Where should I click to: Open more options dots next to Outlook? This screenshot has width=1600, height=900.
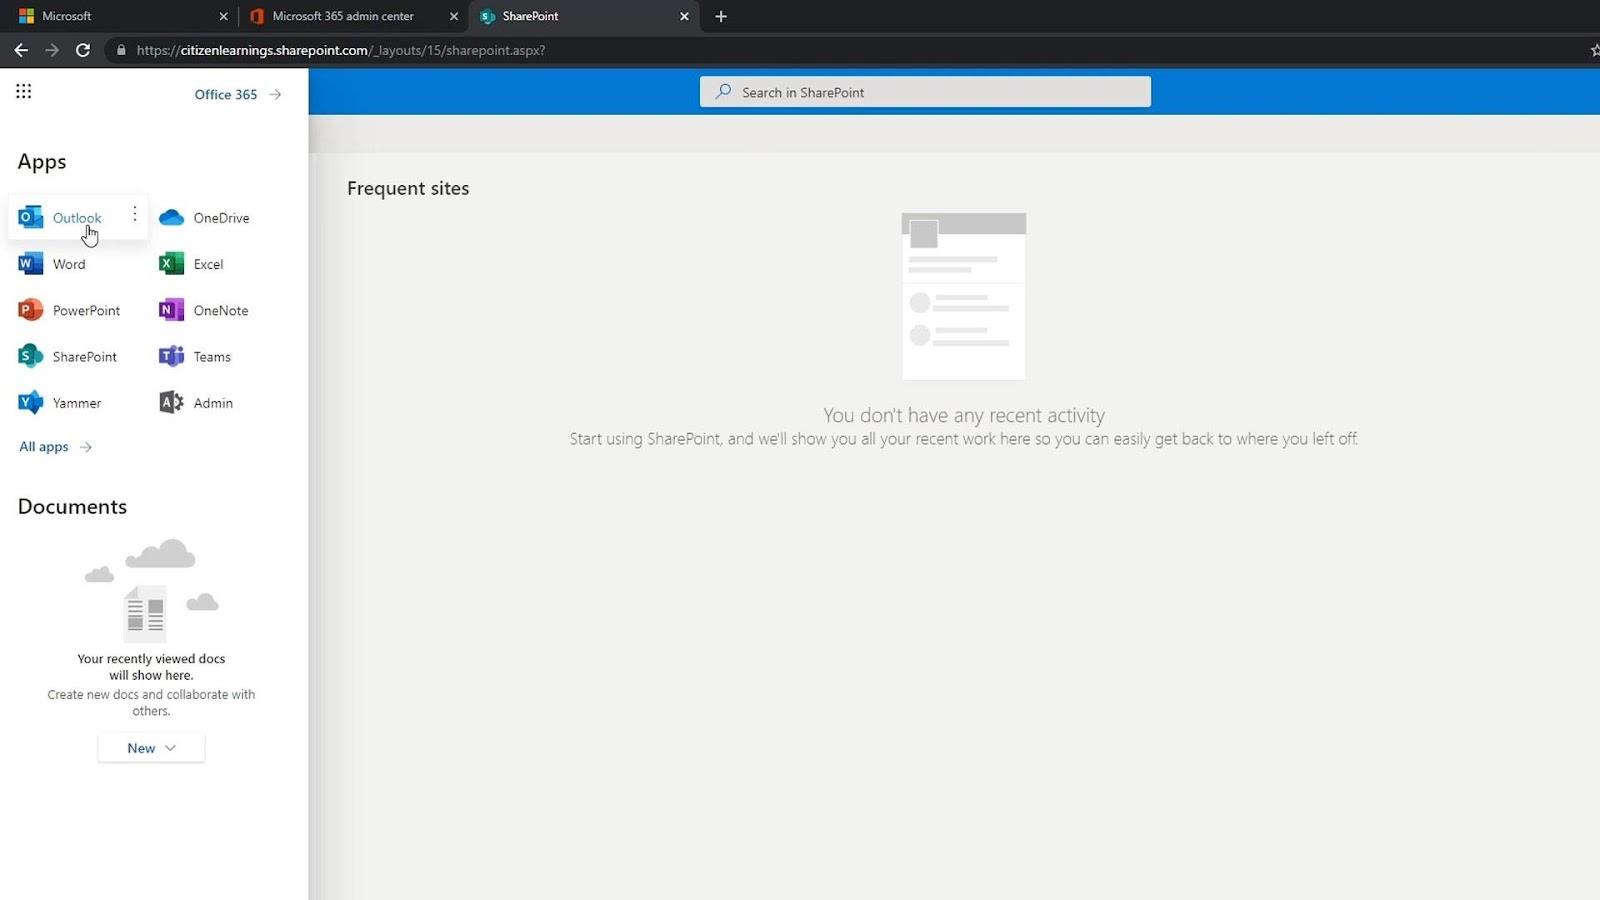(x=135, y=215)
